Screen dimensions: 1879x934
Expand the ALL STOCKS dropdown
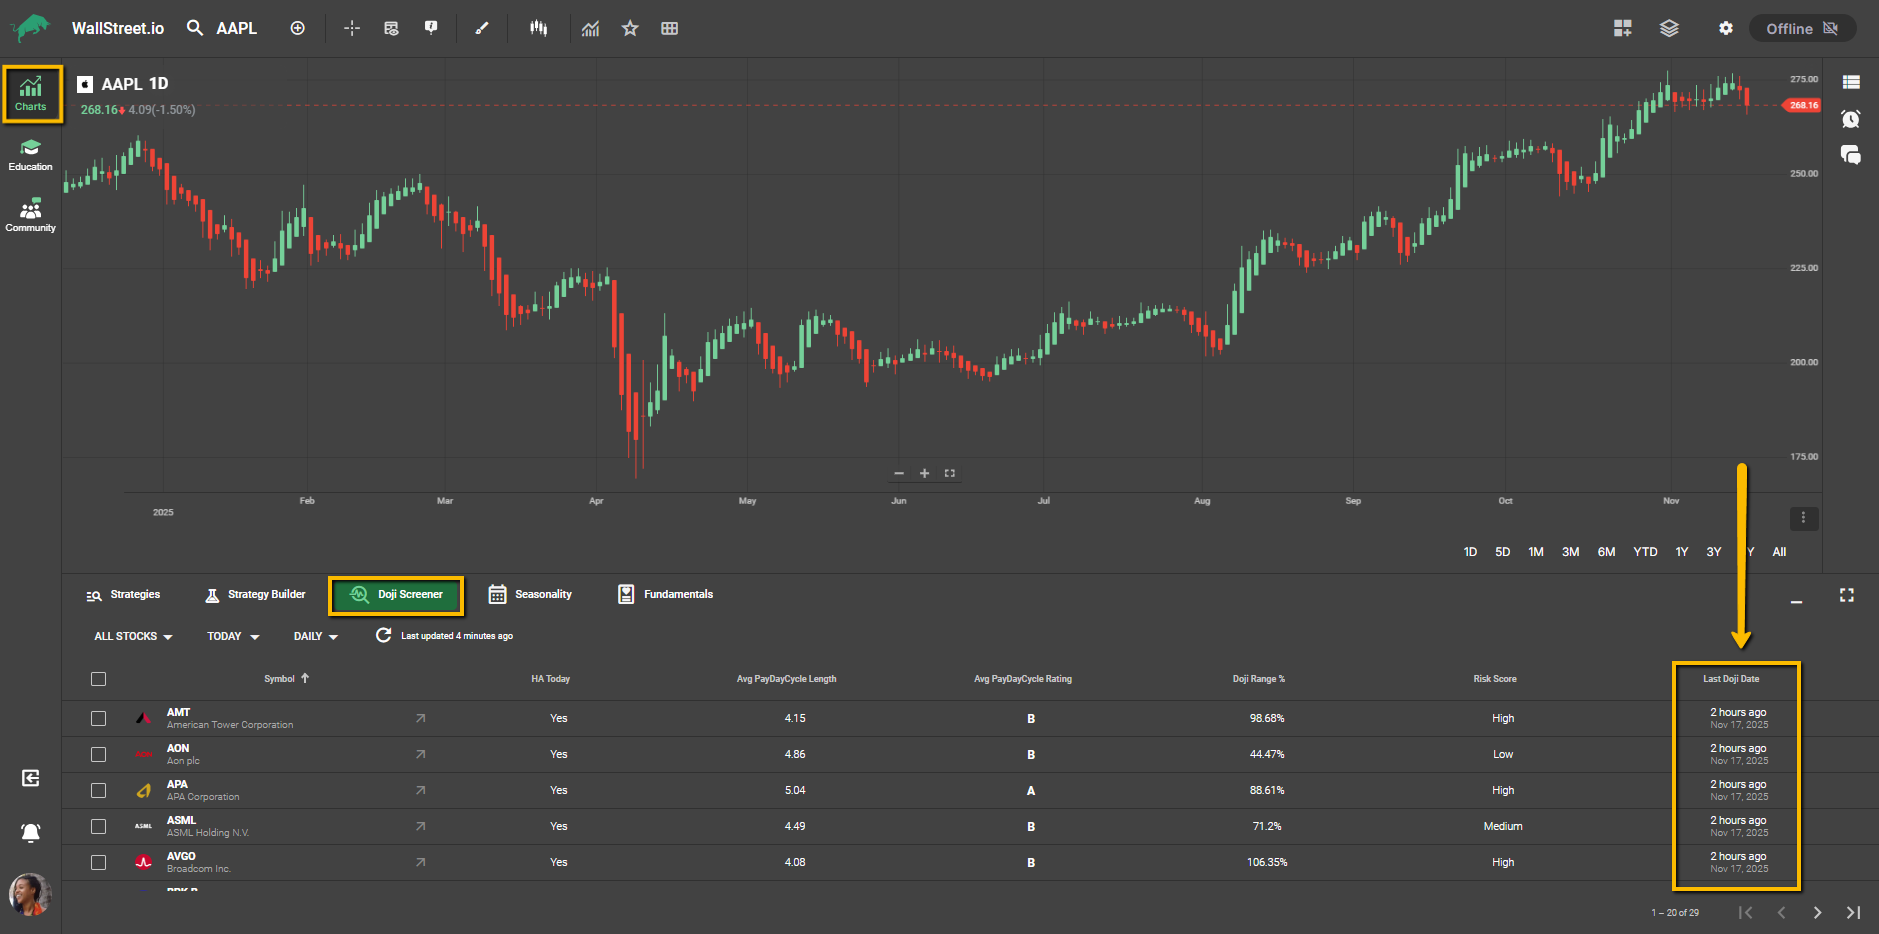pyautogui.click(x=133, y=636)
